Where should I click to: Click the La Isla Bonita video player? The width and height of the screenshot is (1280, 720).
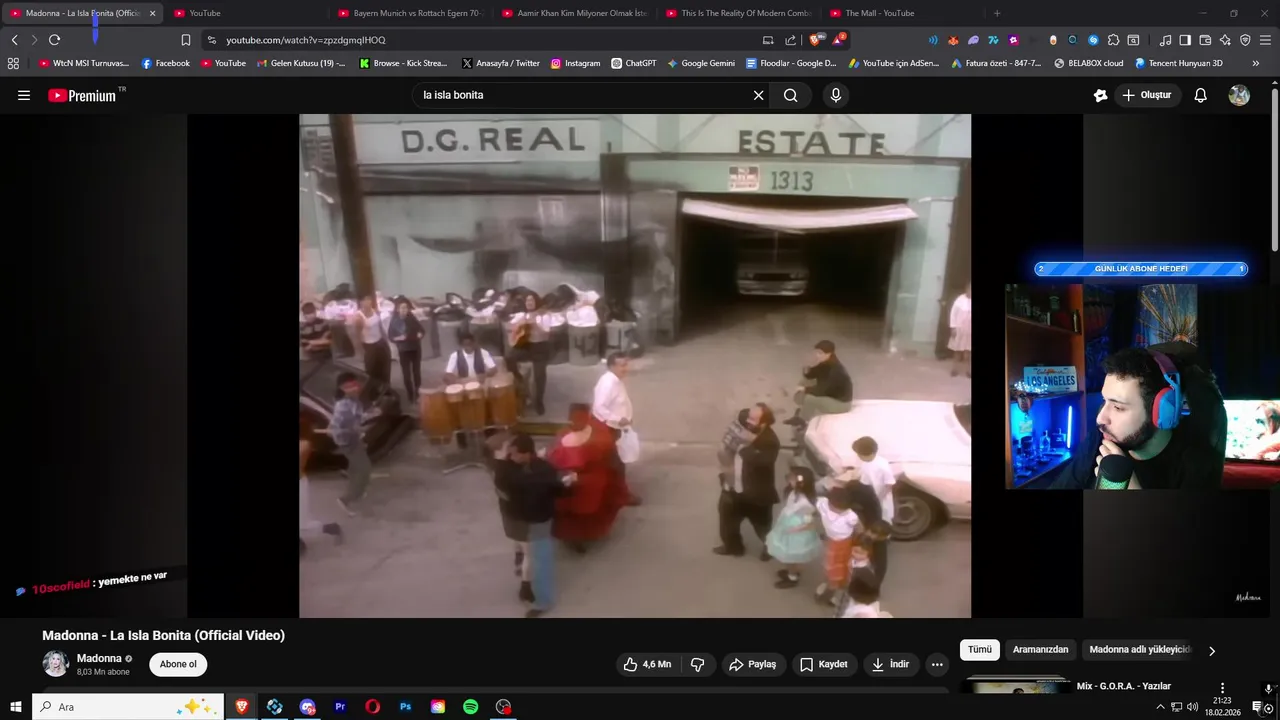pyautogui.click(x=635, y=366)
